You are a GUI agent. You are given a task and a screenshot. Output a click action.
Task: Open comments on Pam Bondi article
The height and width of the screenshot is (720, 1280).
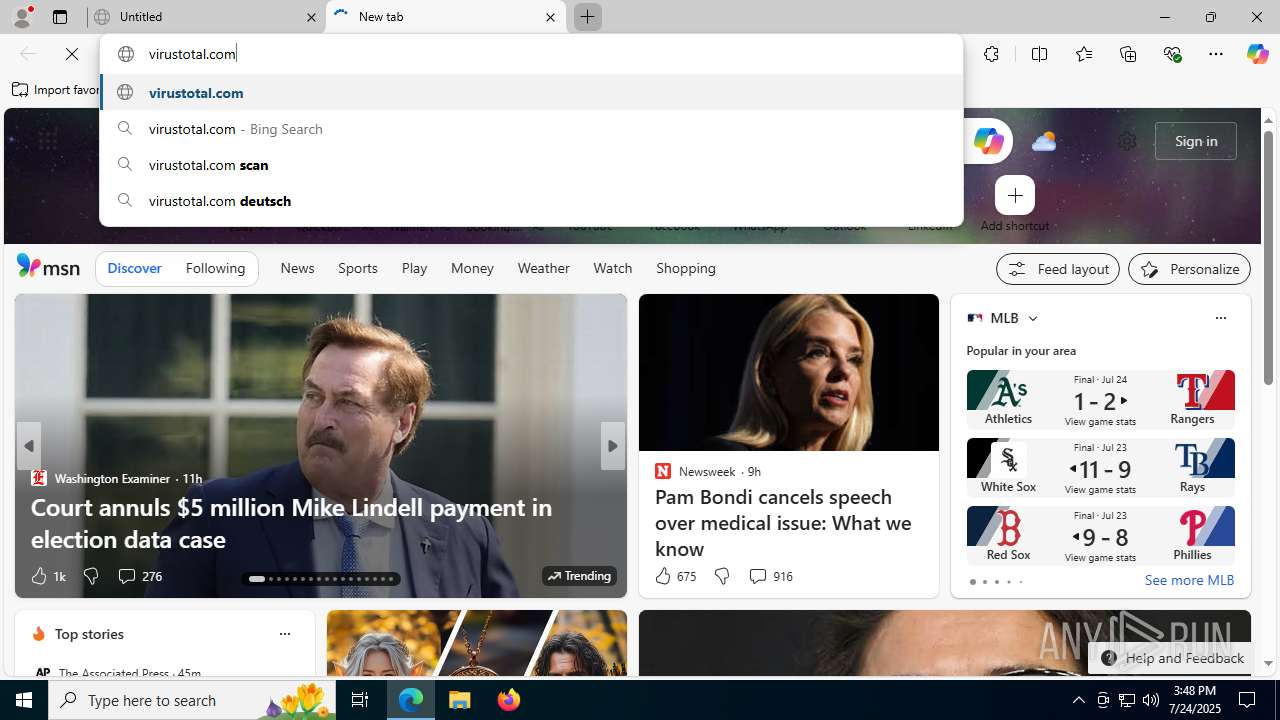tap(770, 576)
